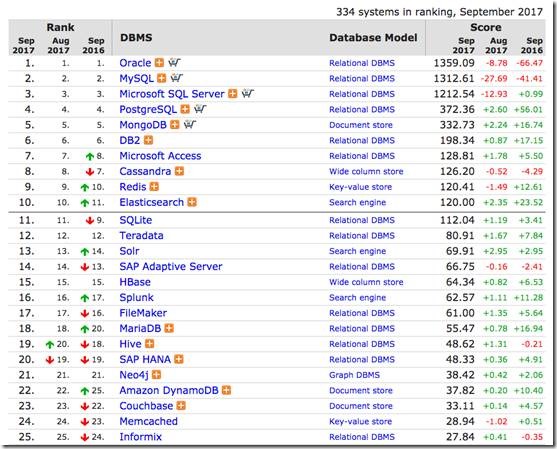
Task: Click the plus icon beside Cassandra
Action: pyautogui.click(x=180, y=171)
